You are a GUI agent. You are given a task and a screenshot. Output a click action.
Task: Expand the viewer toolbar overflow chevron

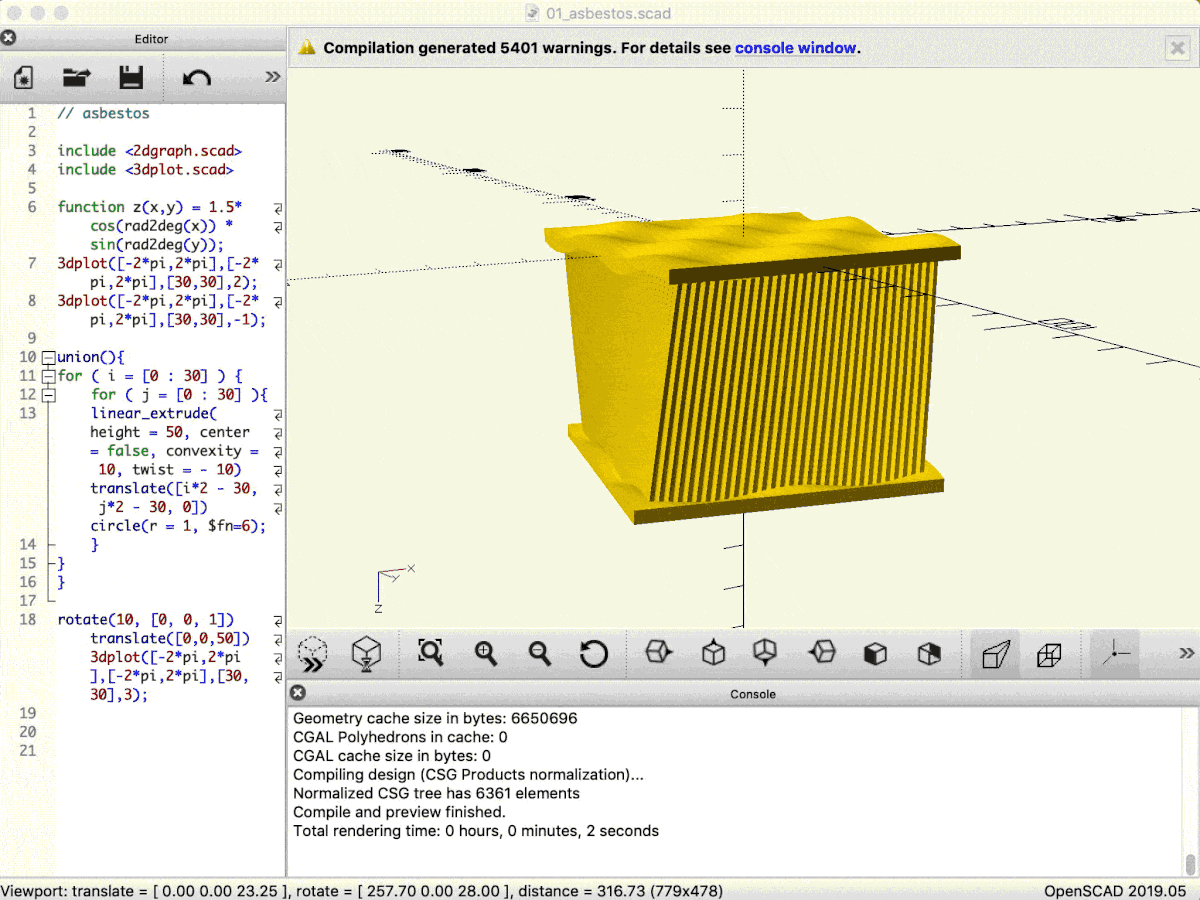(1186, 654)
